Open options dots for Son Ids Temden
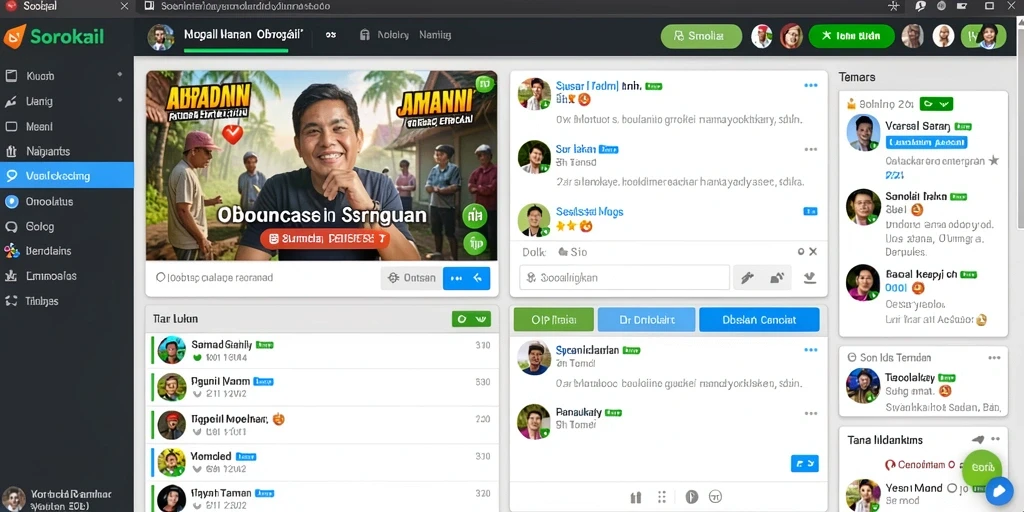The height and width of the screenshot is (512, 1024). coord(994,358)
